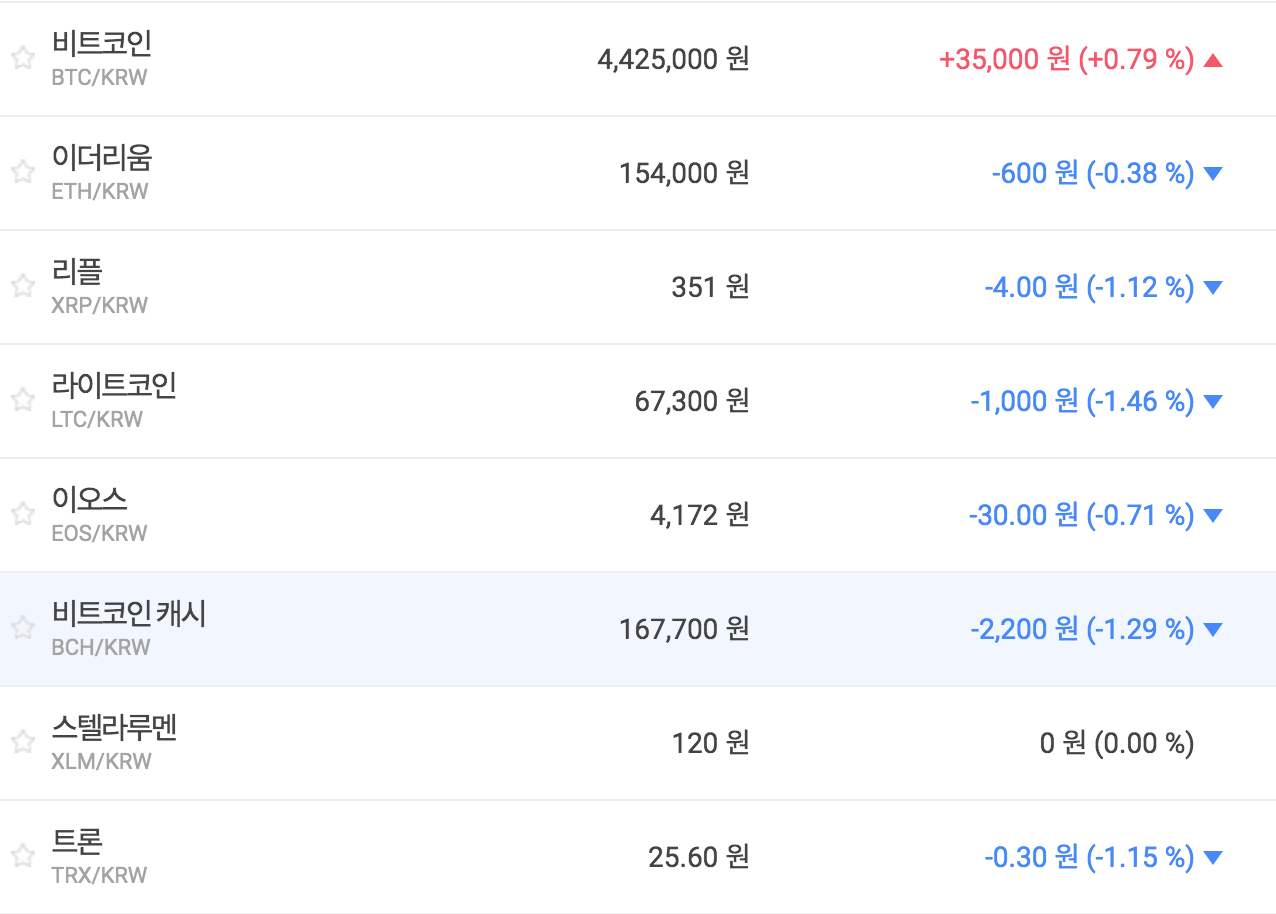1276x914 pixels.
Task: Open the 이더리움 market page
Action: pyautogui.click(x=101, y=157)
